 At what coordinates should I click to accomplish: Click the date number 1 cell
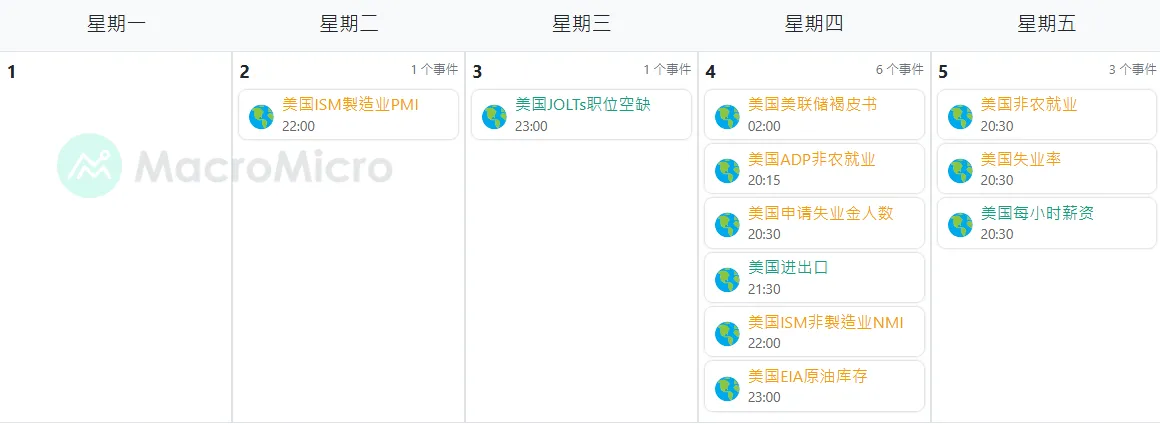pos(12,72)
